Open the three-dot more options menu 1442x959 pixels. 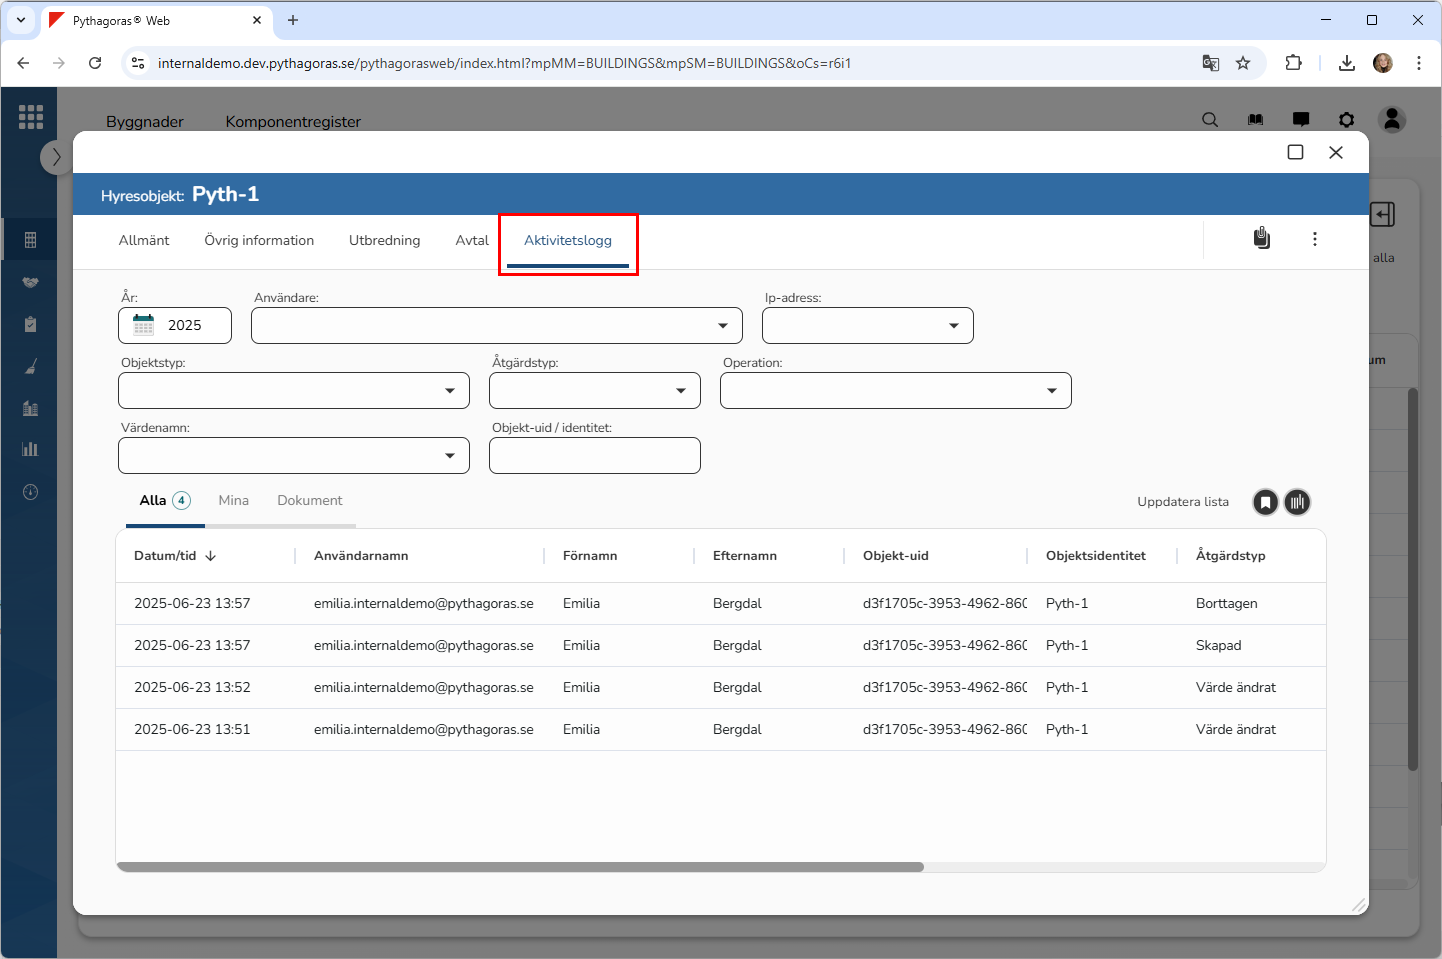[1314, 239]
